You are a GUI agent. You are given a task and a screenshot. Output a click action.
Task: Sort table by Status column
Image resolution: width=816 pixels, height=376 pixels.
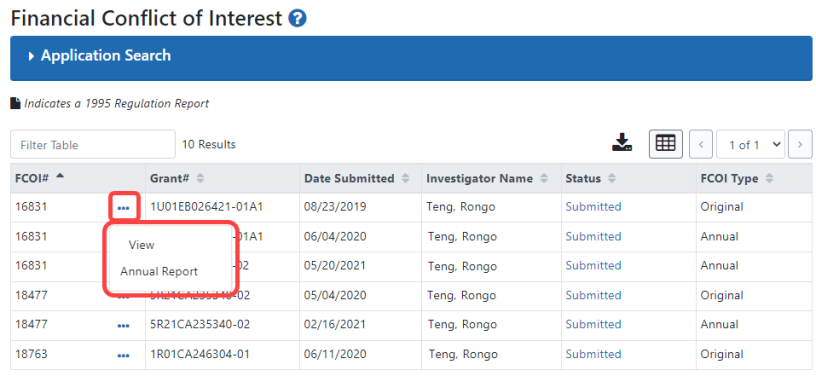tap(591, 178)
